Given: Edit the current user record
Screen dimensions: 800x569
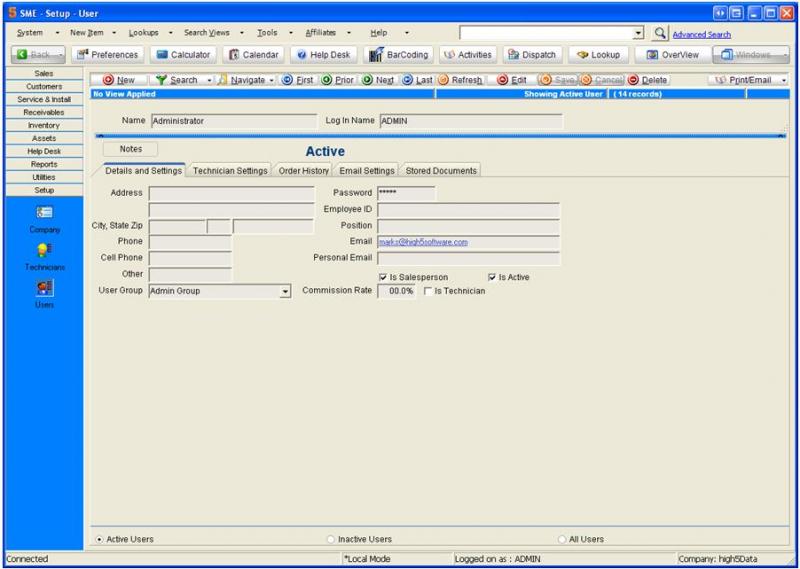Looking at the screenshot, I should coord(512,80).
